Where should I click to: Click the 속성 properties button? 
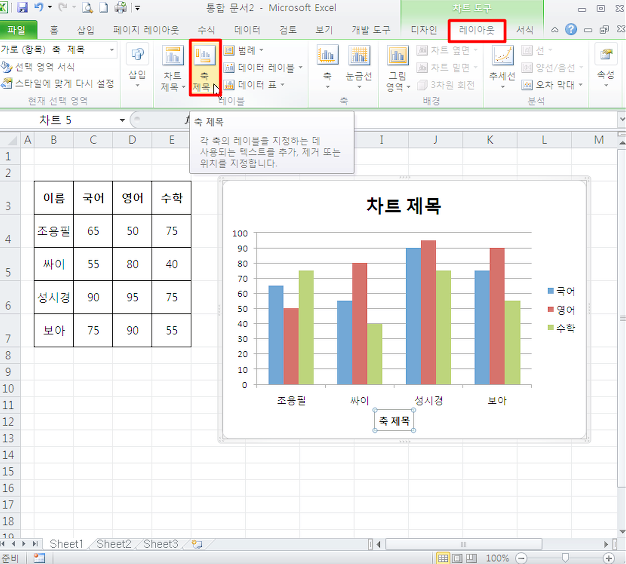point(606,66)
